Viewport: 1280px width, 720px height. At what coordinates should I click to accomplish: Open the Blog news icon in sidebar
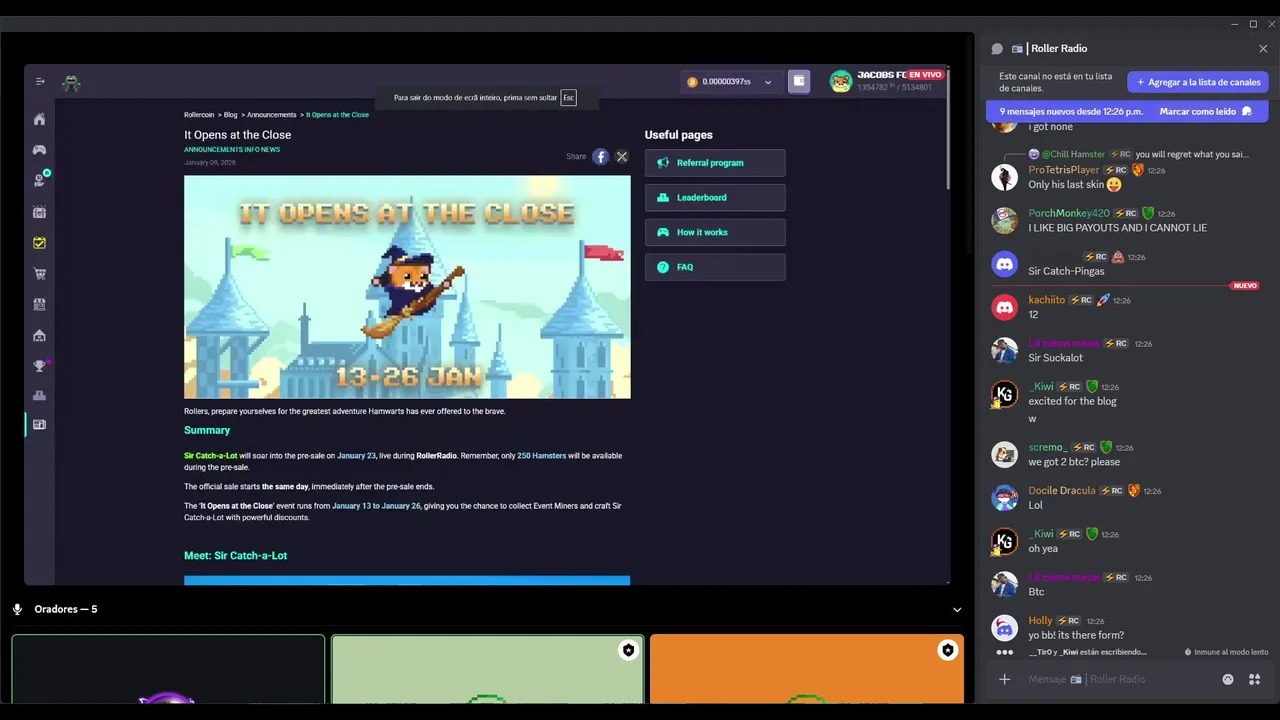[x=39, y=425]
